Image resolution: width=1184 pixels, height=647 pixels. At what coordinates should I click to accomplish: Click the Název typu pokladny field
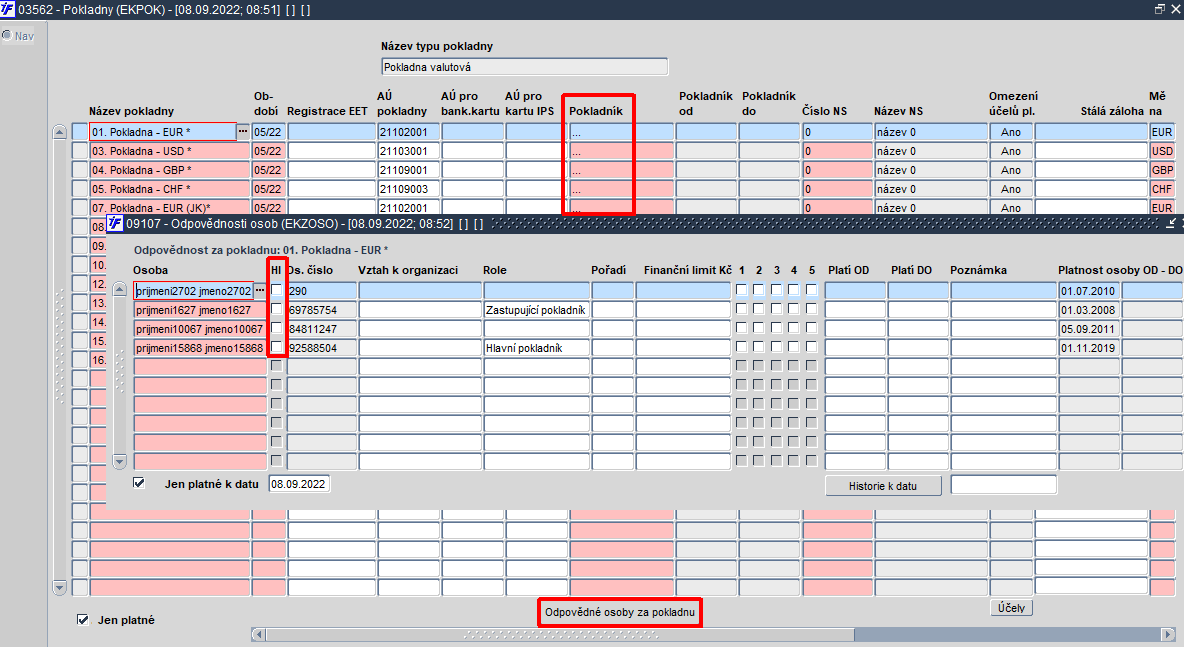point(525,67)
